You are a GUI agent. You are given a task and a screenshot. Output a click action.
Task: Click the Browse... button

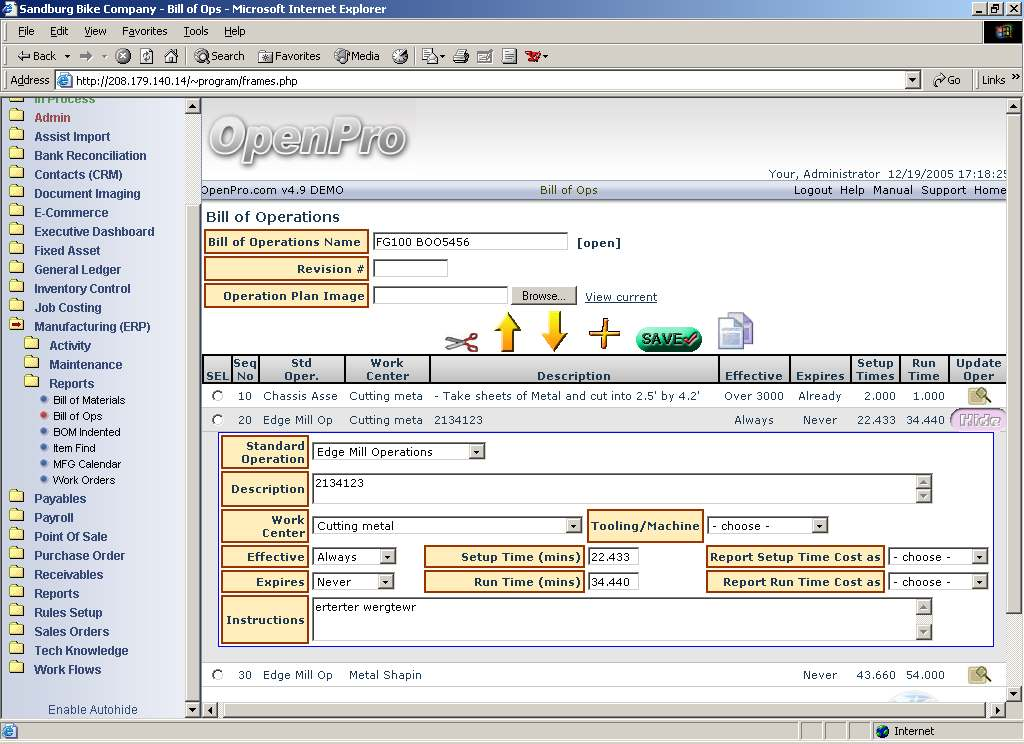pos(543,296)
